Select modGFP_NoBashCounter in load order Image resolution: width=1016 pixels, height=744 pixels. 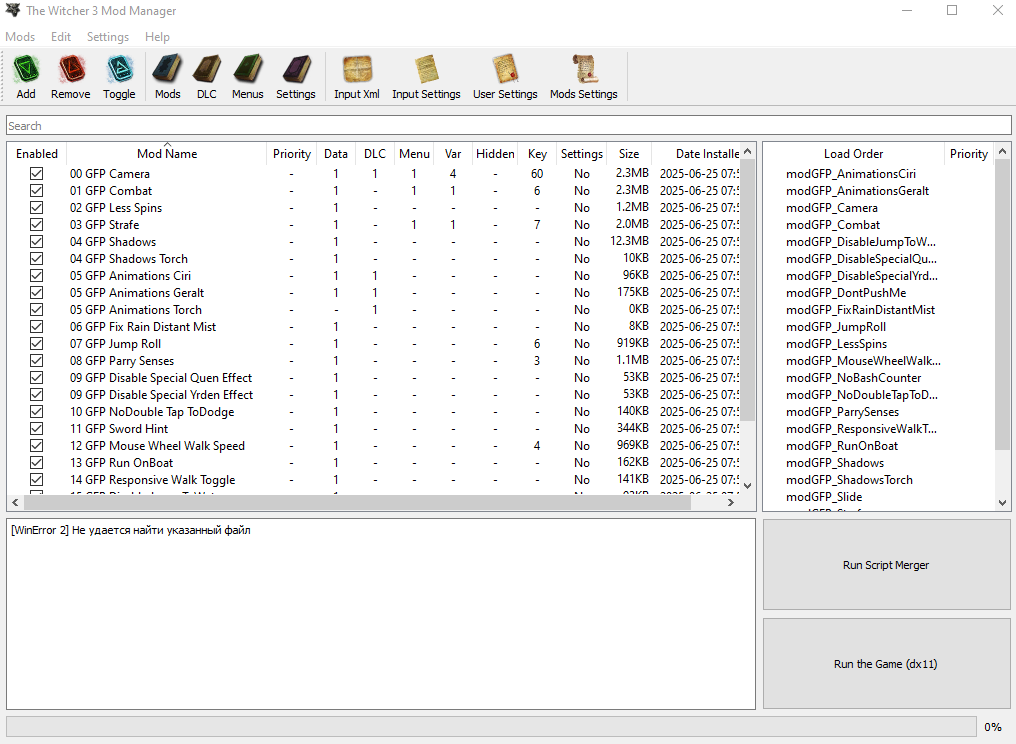coord(853,377)
